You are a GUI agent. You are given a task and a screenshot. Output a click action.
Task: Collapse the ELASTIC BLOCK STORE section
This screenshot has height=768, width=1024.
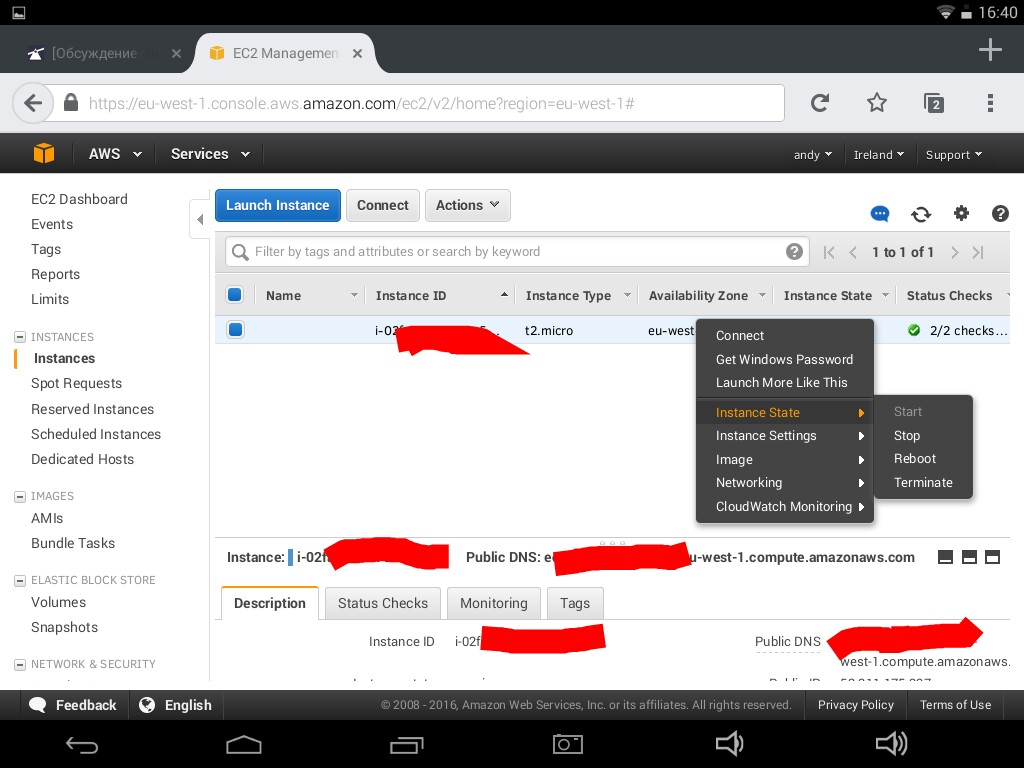click(x=20, y=580)
